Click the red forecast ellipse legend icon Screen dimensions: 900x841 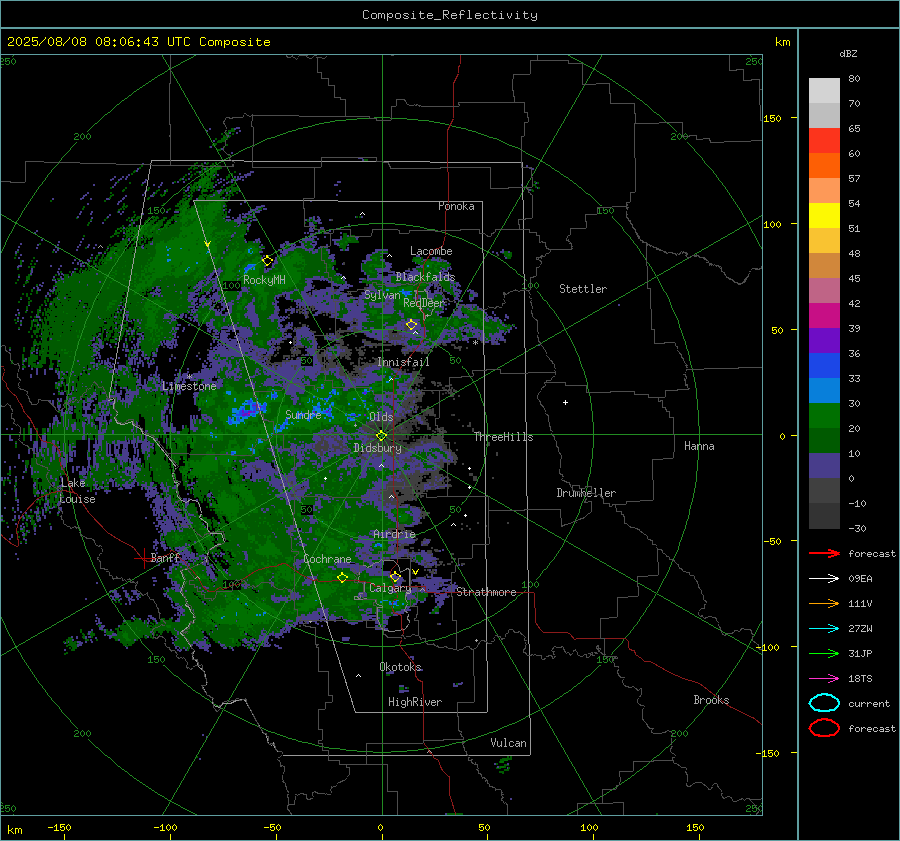click(x=824, y=728)
